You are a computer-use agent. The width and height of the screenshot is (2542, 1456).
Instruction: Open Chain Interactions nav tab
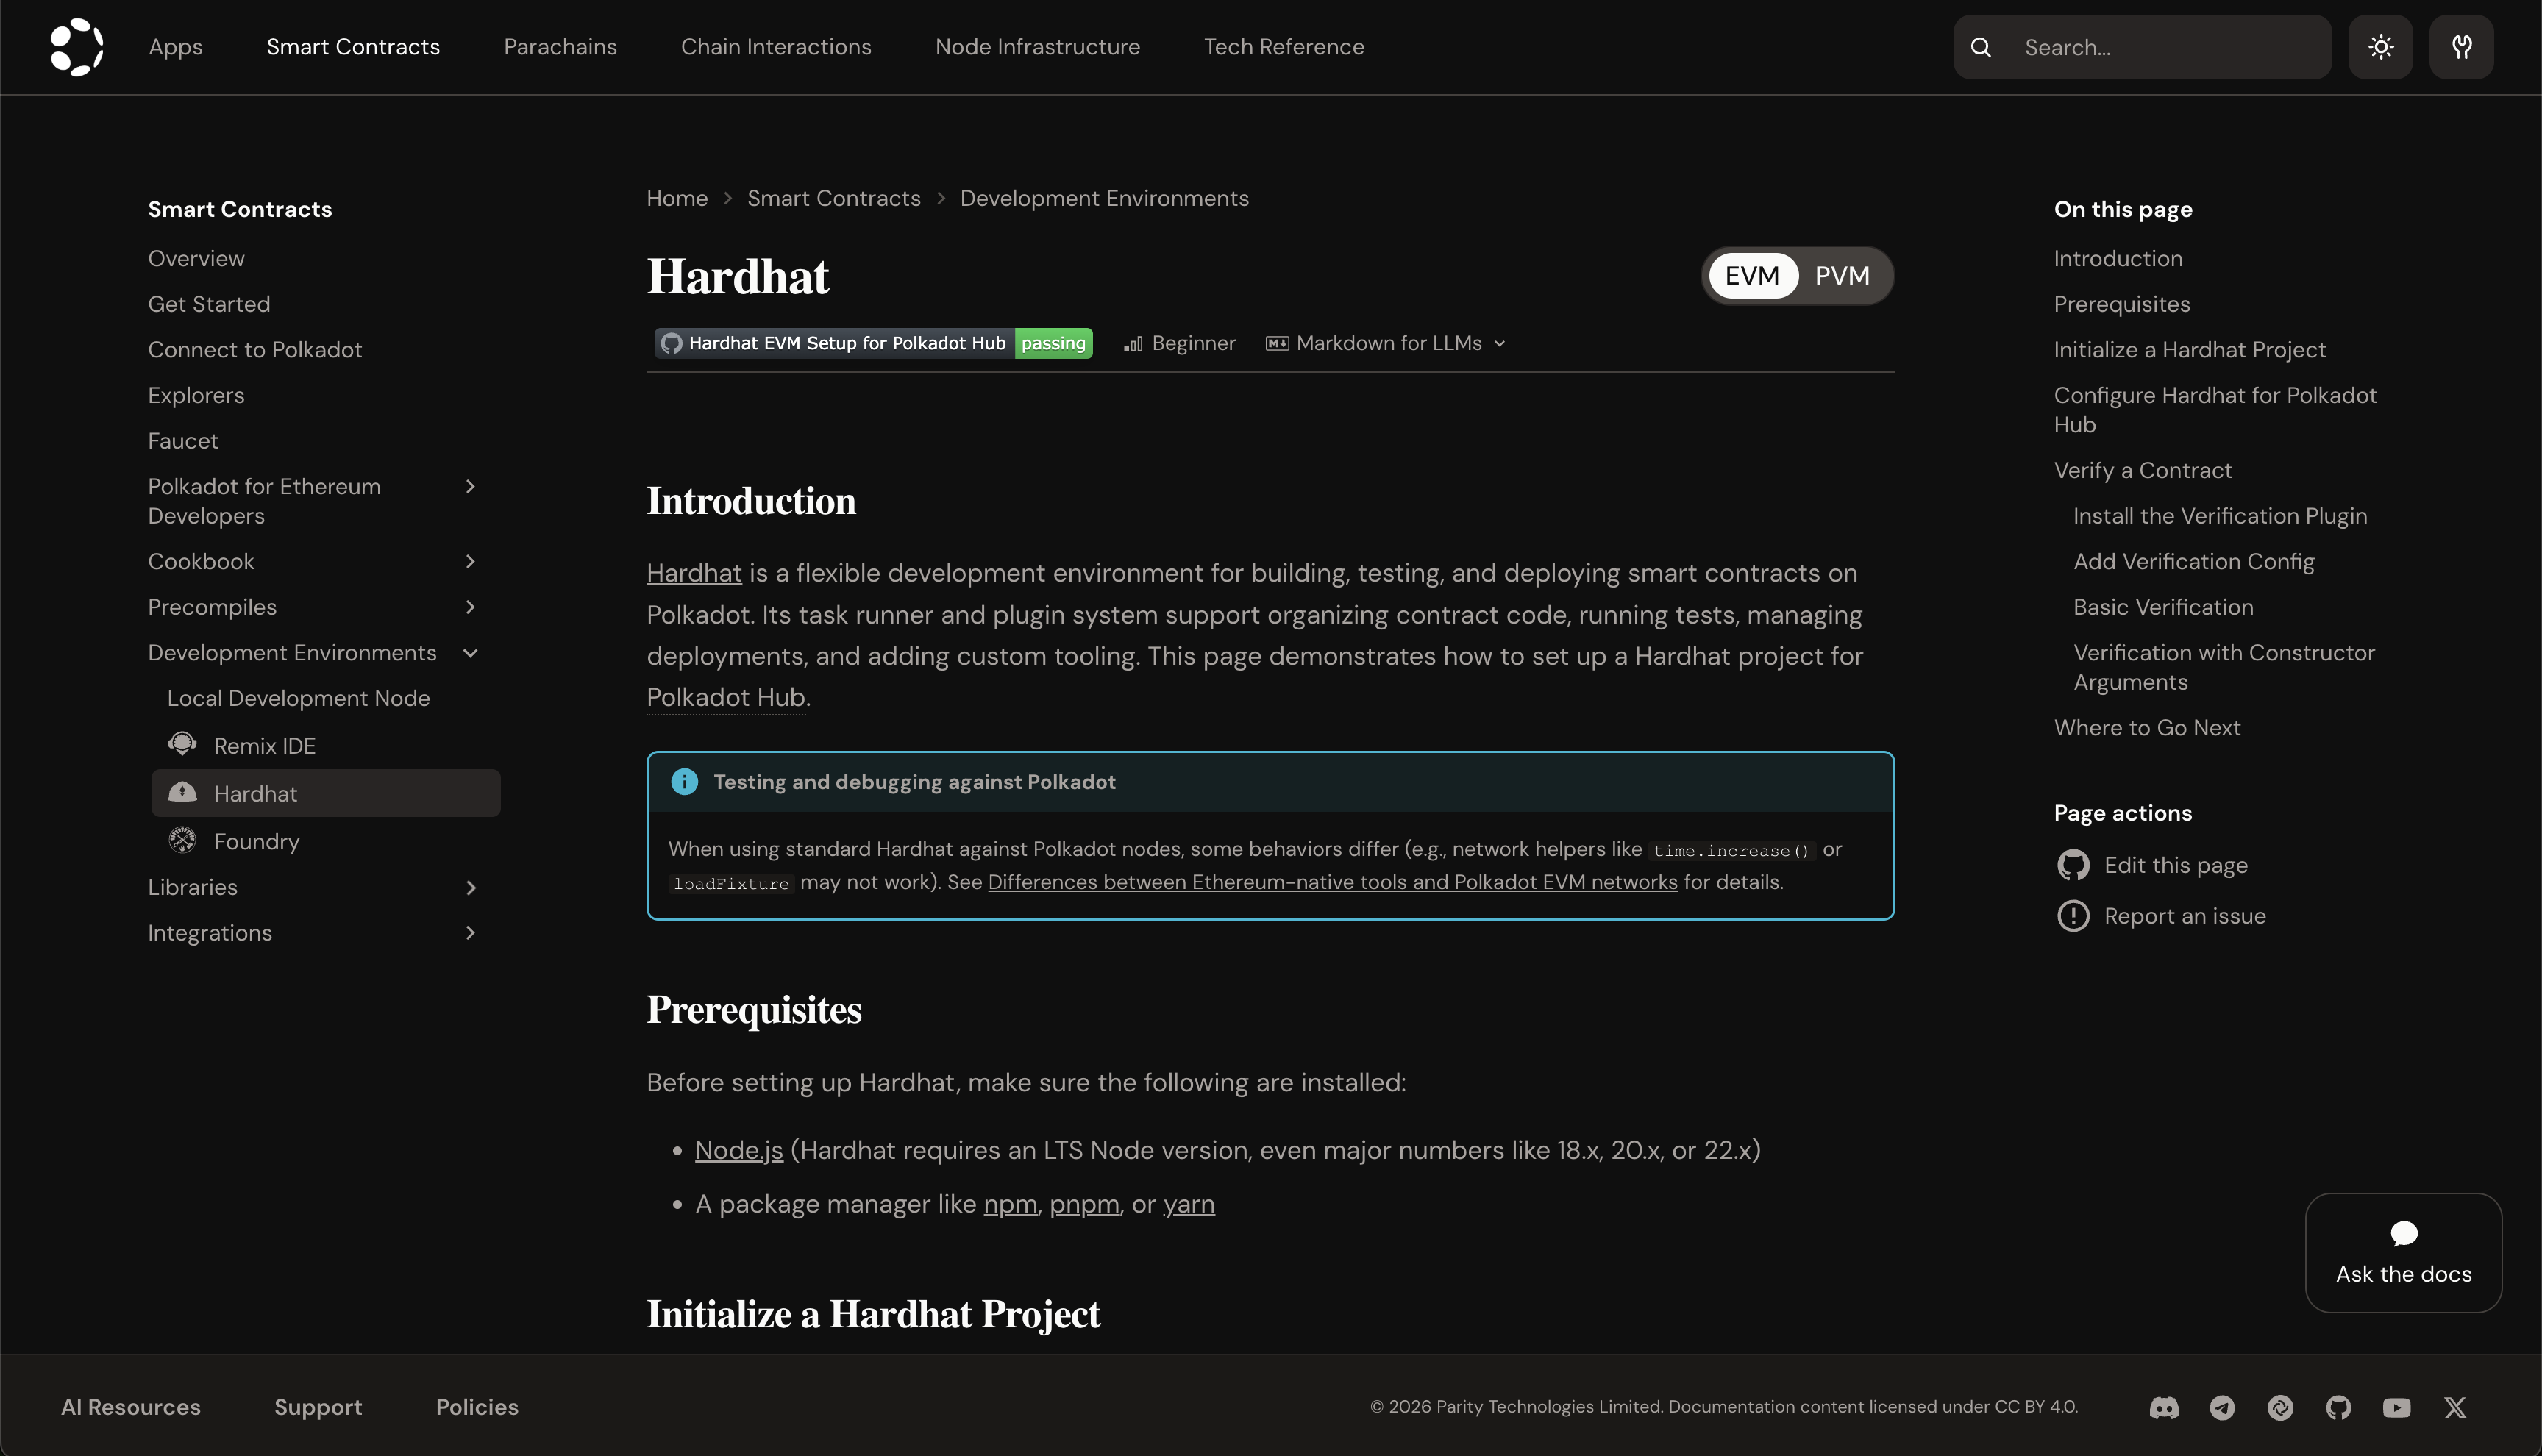776,47
